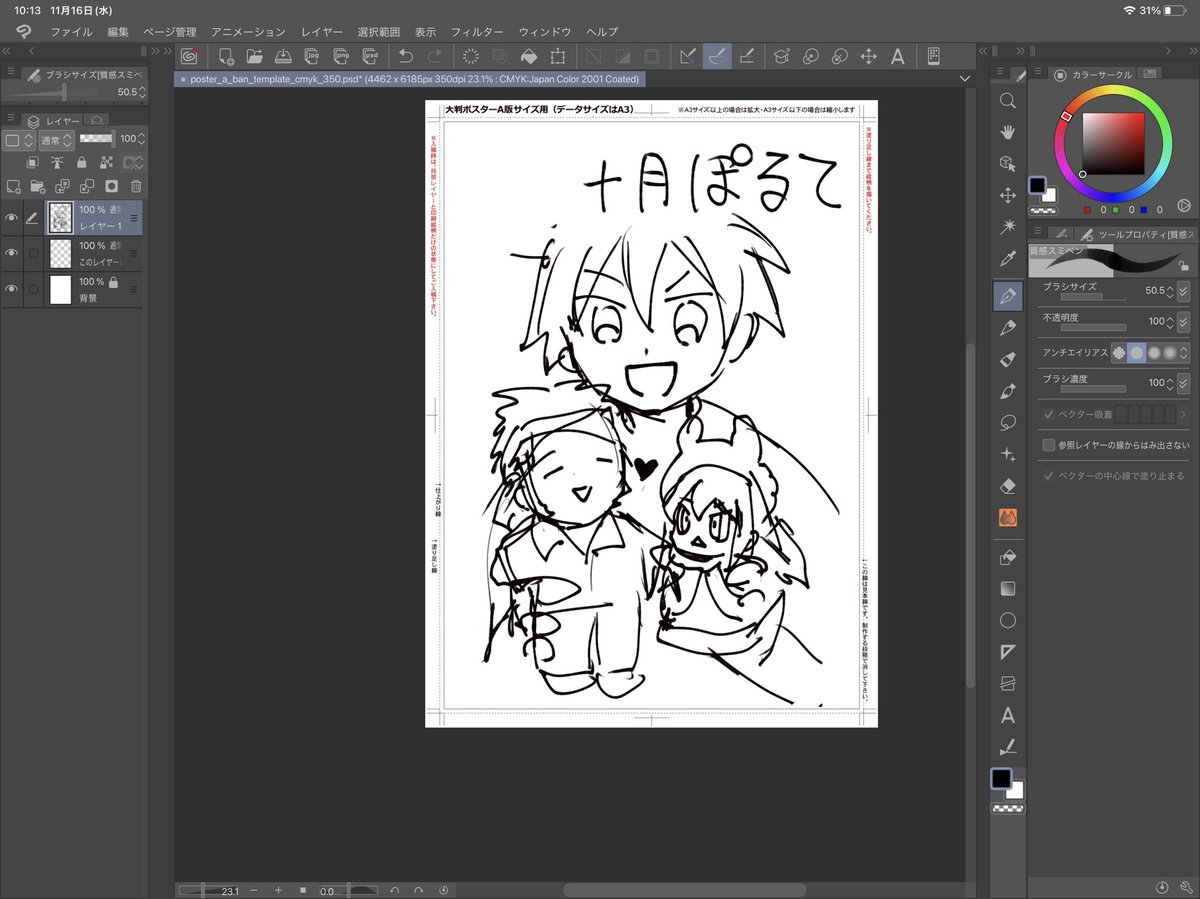The image size is (1200, 899).
Task: Export the canvas as JPG
Action: coord(313,56)
